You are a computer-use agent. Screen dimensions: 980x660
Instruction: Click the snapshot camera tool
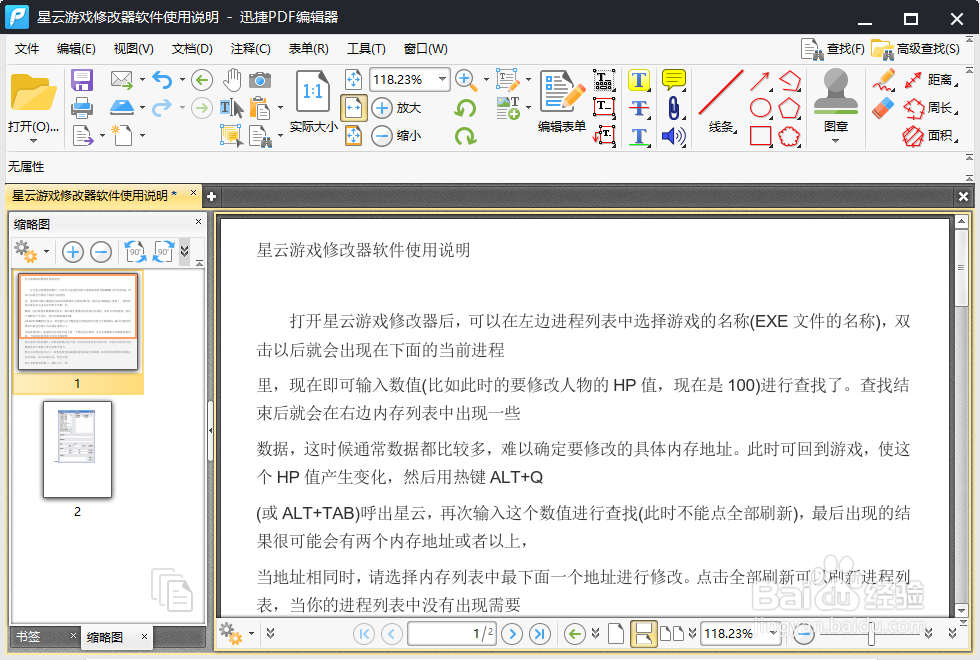(x=260, y=80)
